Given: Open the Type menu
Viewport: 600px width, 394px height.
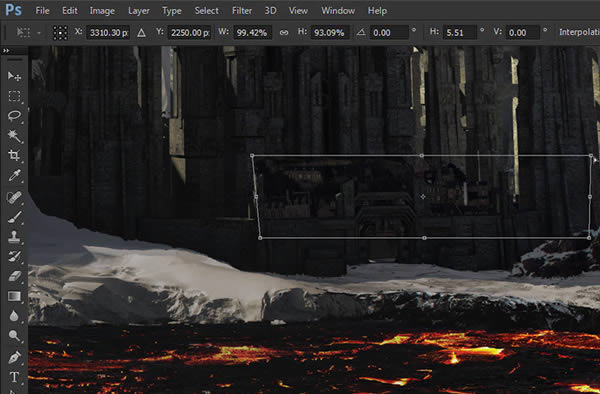Looking at the screenshot, I should [x=172, y=11].
